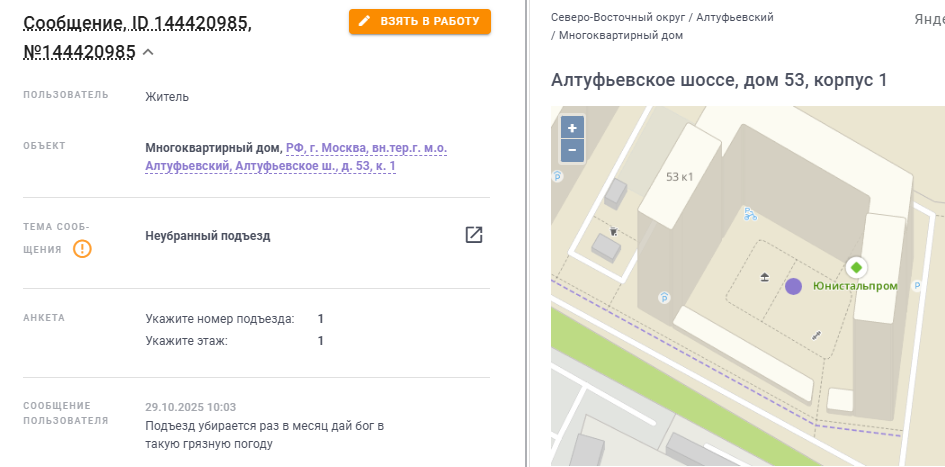Click the message title 'Сообщение, ID 144420985'
Image resolution: width=945 pixels, height=467 pixels.
[137, 22]
